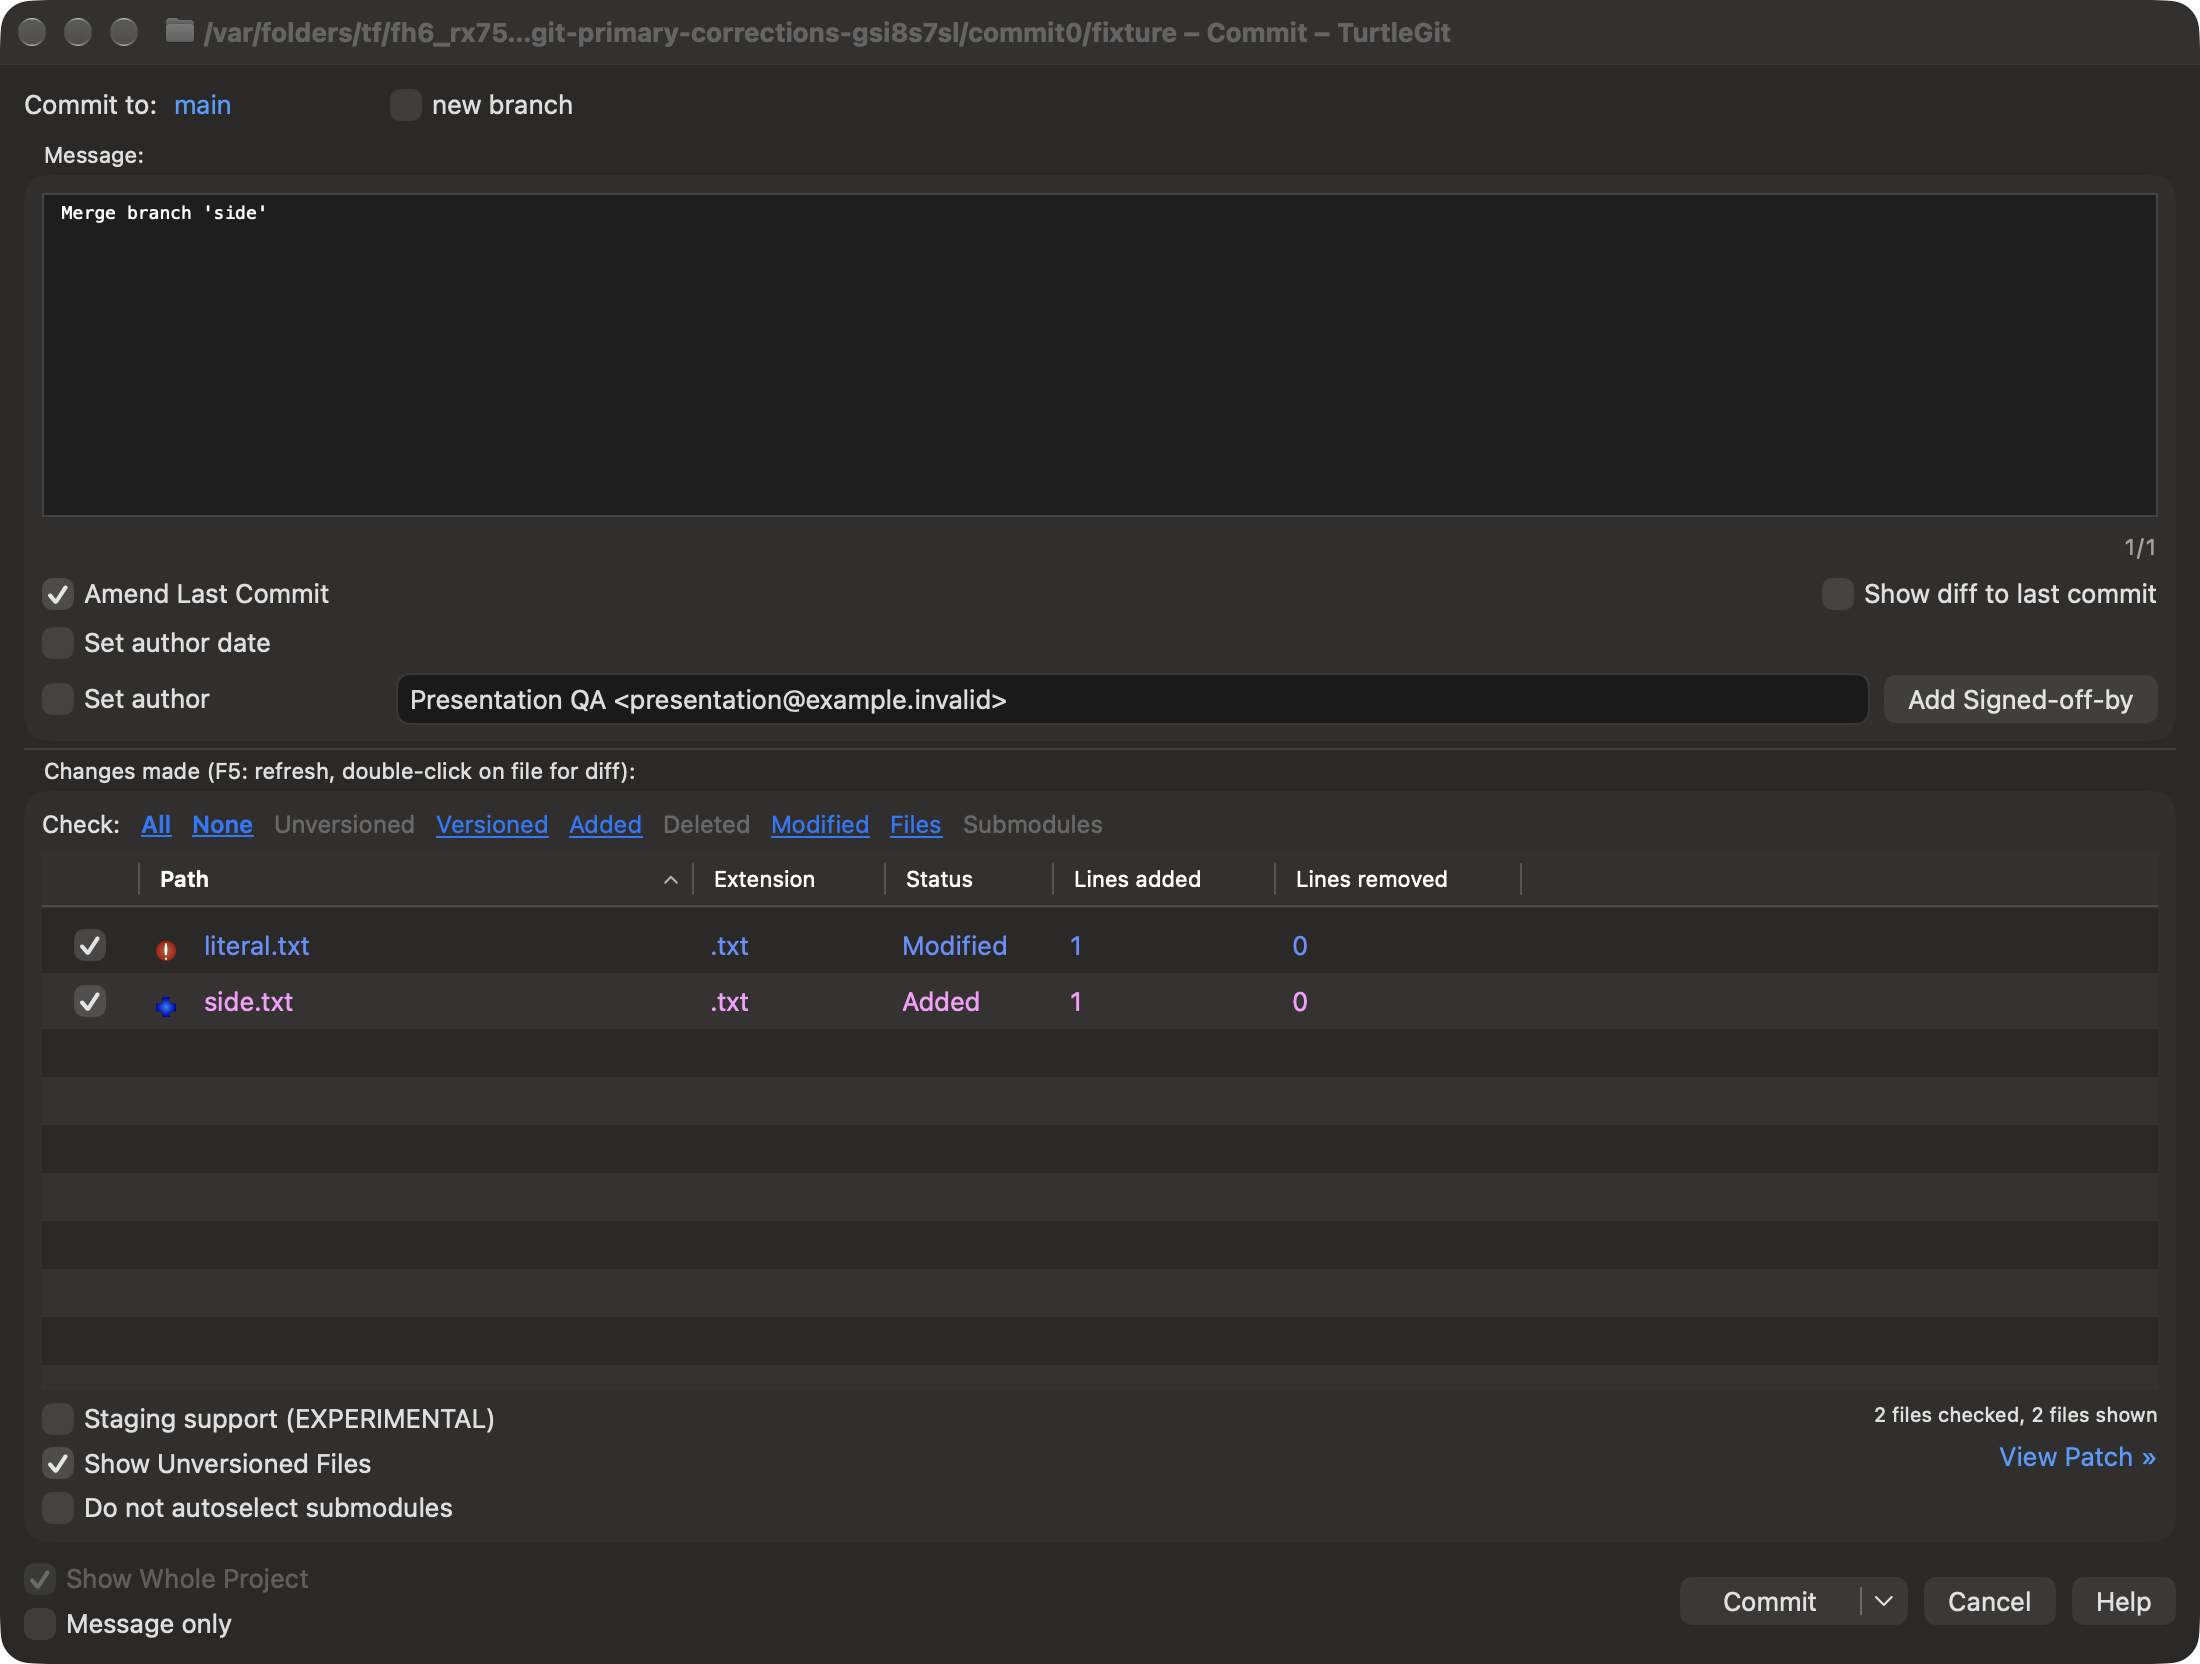2200x1664 pixels.
Task: Check Versioned files link
Action: (x=492, y=824)
